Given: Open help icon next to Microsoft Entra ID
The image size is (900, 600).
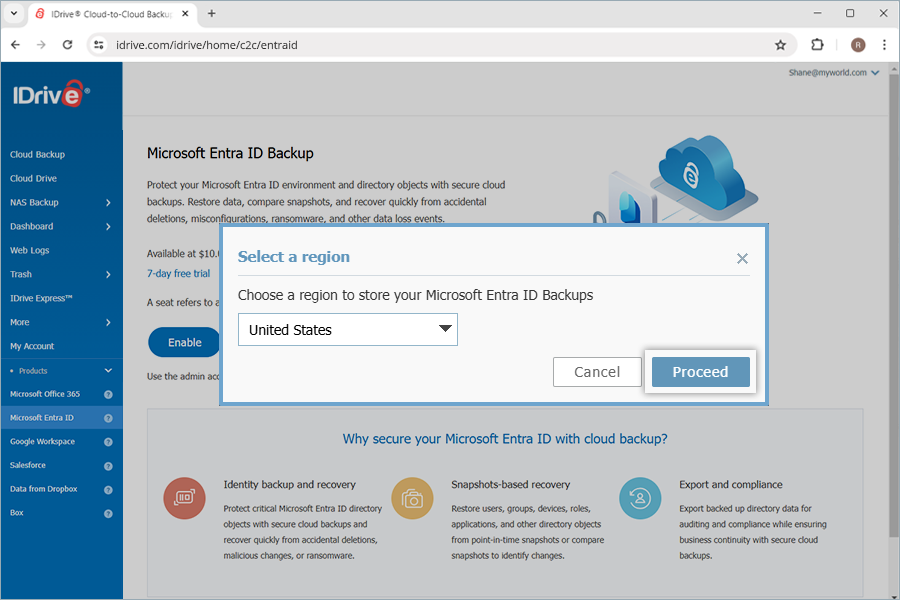Looking at the screenshot, I should click(x=108, y=419).
